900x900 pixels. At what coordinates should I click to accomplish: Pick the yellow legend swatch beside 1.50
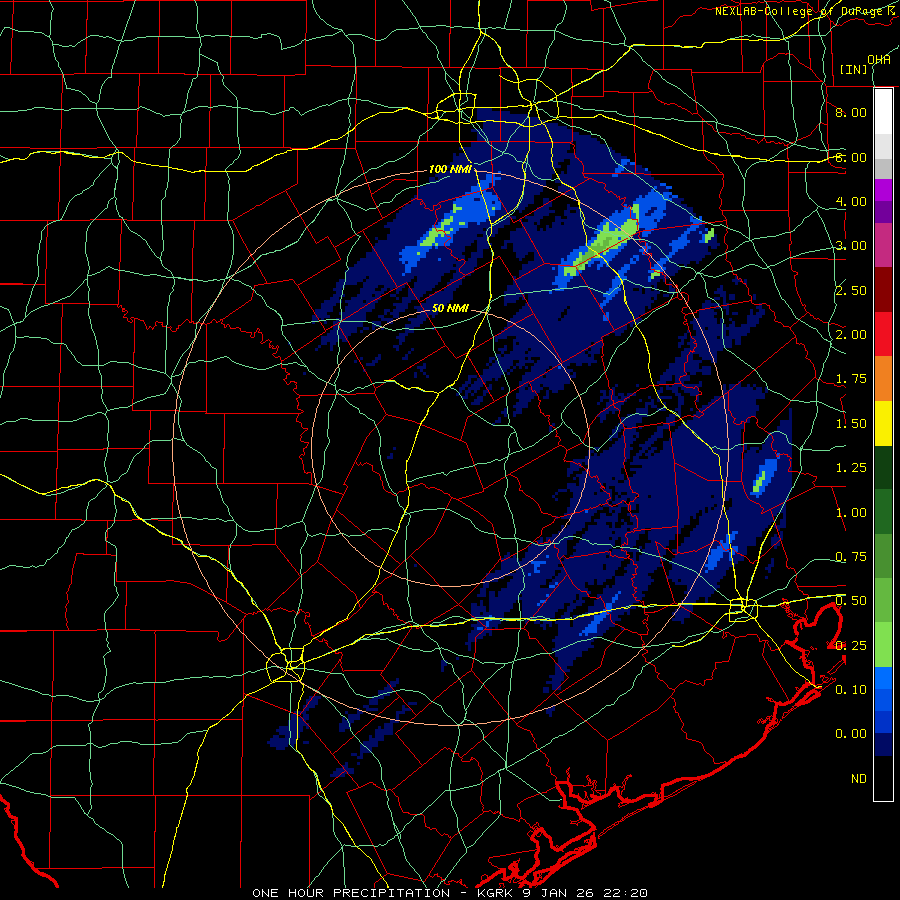tap(883, 423)
